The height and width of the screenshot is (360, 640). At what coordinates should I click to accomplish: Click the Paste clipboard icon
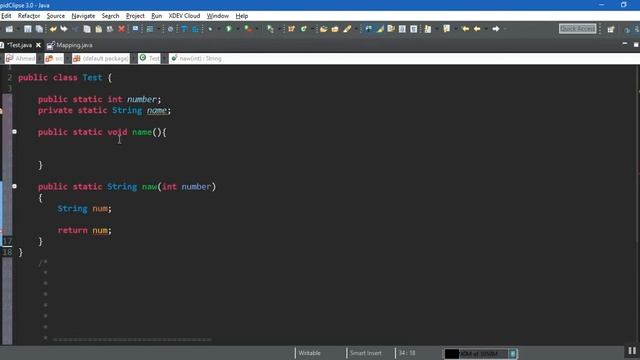coord(98,29)
